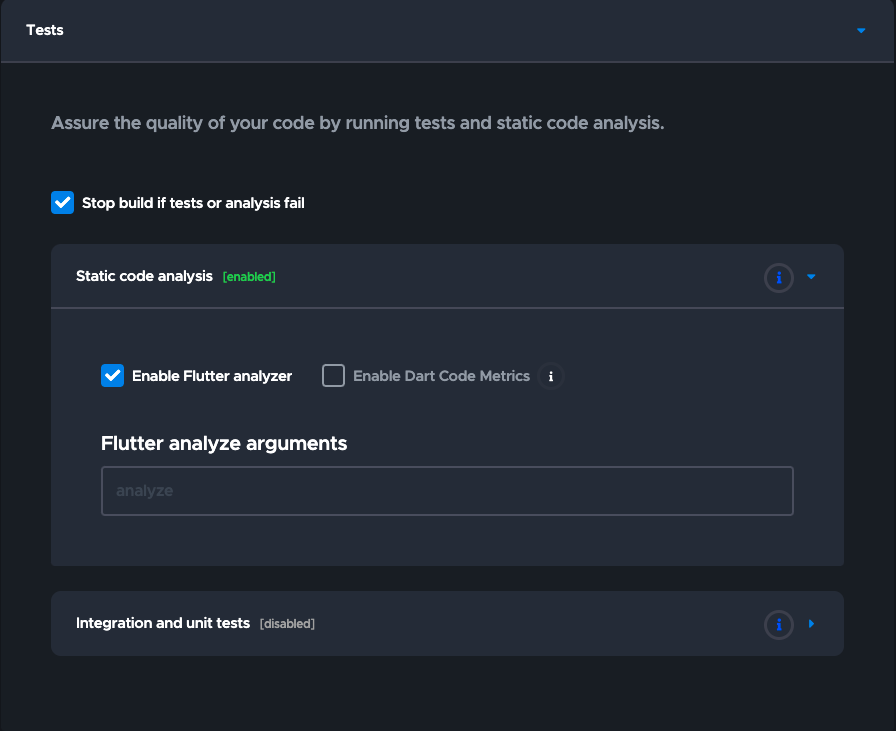The width and height of the screenshot is (896, 731).
Task: Click the disabled status badge
Action: pos(287,624)
